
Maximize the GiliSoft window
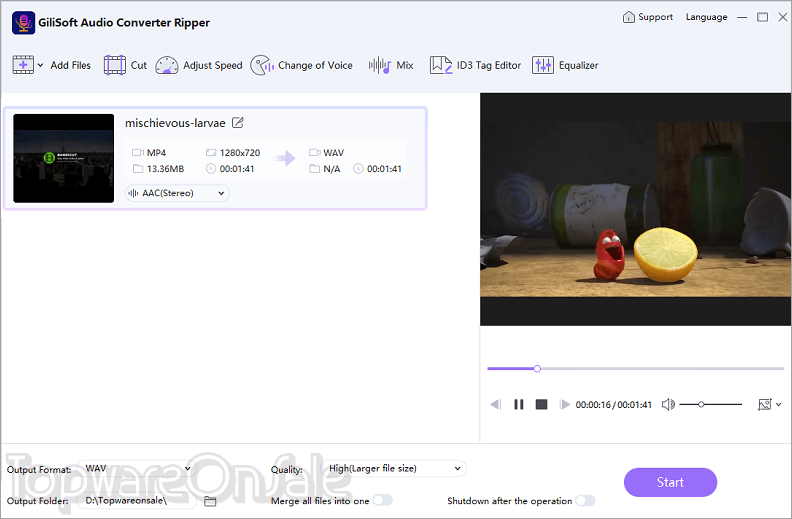763,17
